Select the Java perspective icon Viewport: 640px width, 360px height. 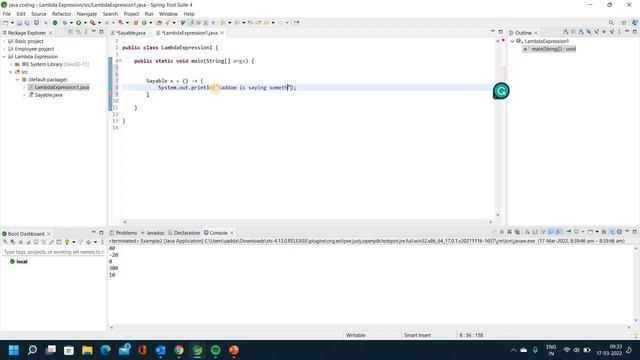pos(634,23)
